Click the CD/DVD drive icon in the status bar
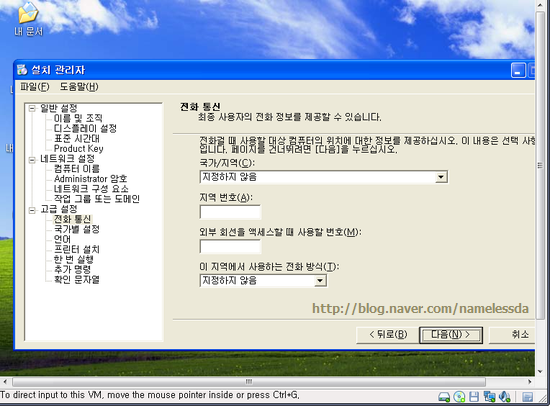This screenshot has height=406, width=550. (459, 397)
